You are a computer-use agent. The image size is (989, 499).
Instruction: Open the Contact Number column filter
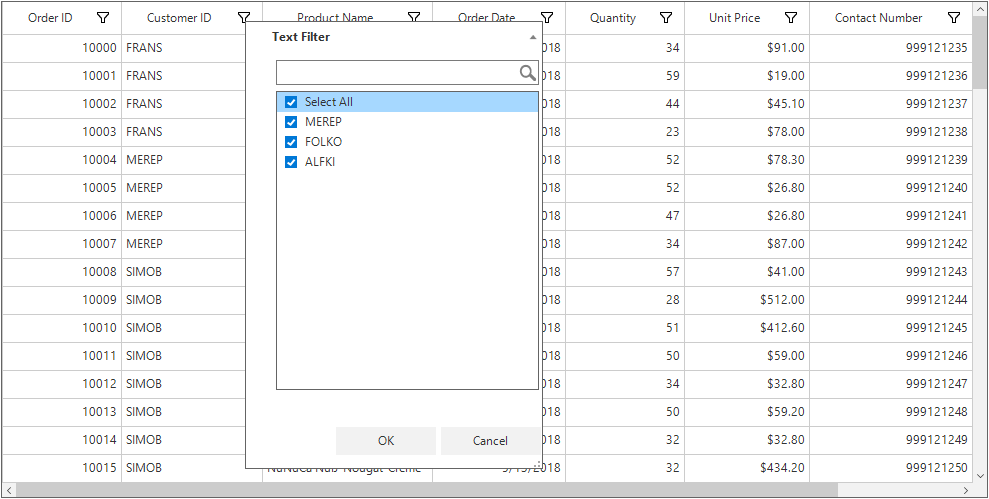click(x=954, y=18)
